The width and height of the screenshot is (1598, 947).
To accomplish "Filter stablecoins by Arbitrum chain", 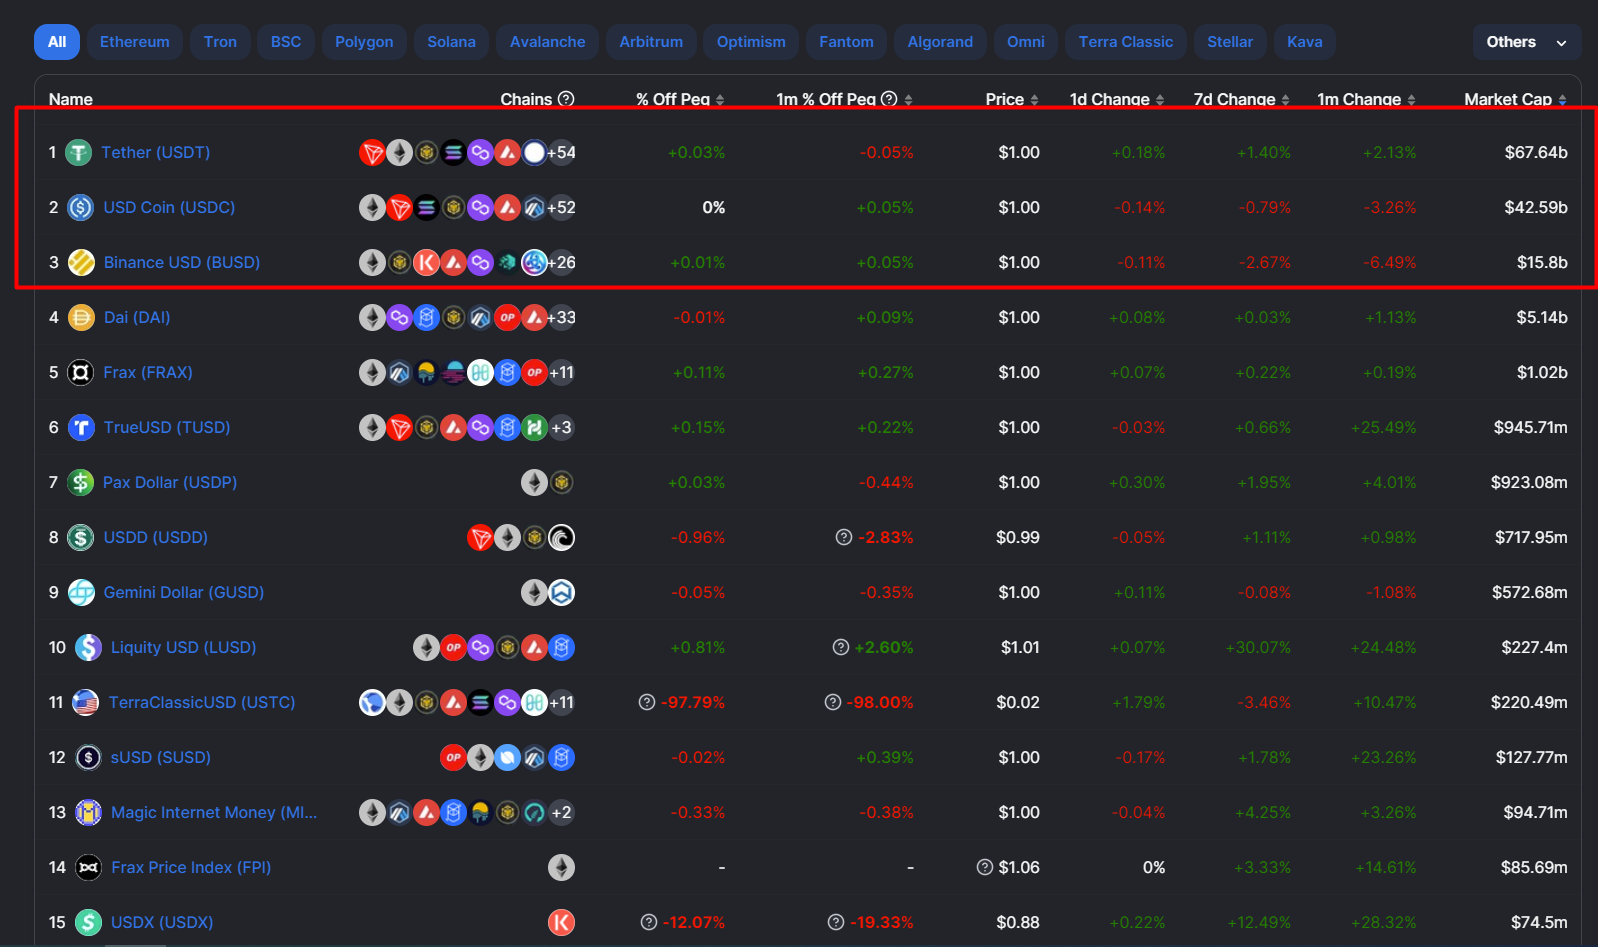I will pyautogui.click(x=651, y=42).
